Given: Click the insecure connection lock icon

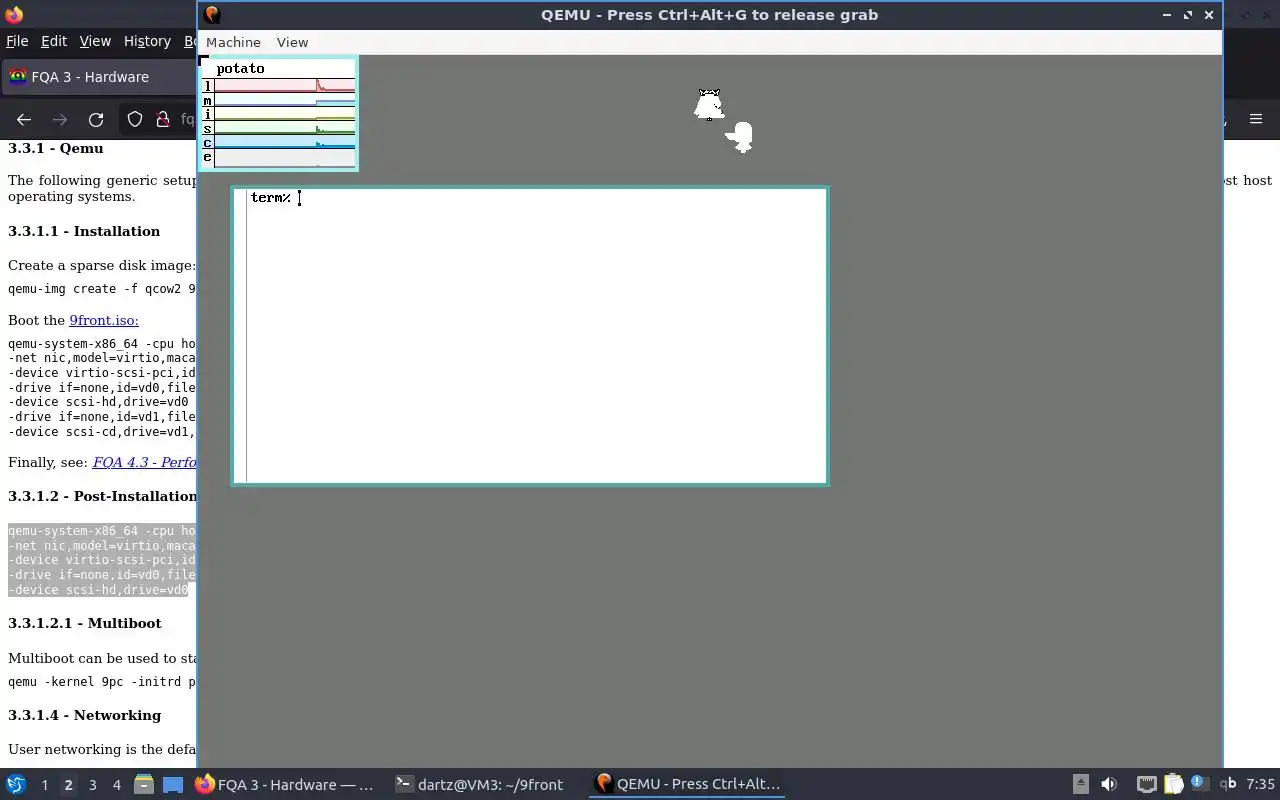Looking at the screenshot, I should point(163,120).
